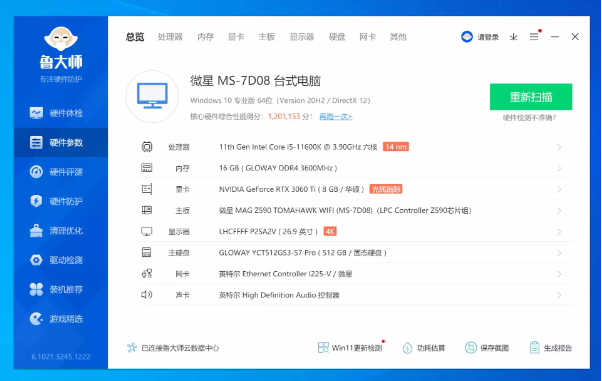The height and width of the screenshot is (381, 602).
Task: Click the cloud data center status icon
Action: [x=132, y=348]
